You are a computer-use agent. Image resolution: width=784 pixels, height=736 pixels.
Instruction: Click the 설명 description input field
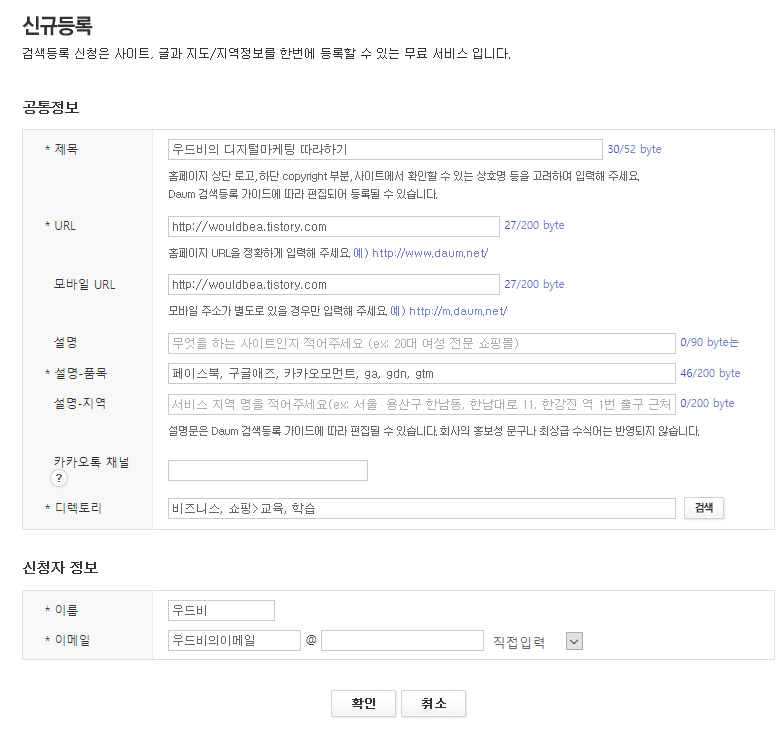tap(422, 344)
